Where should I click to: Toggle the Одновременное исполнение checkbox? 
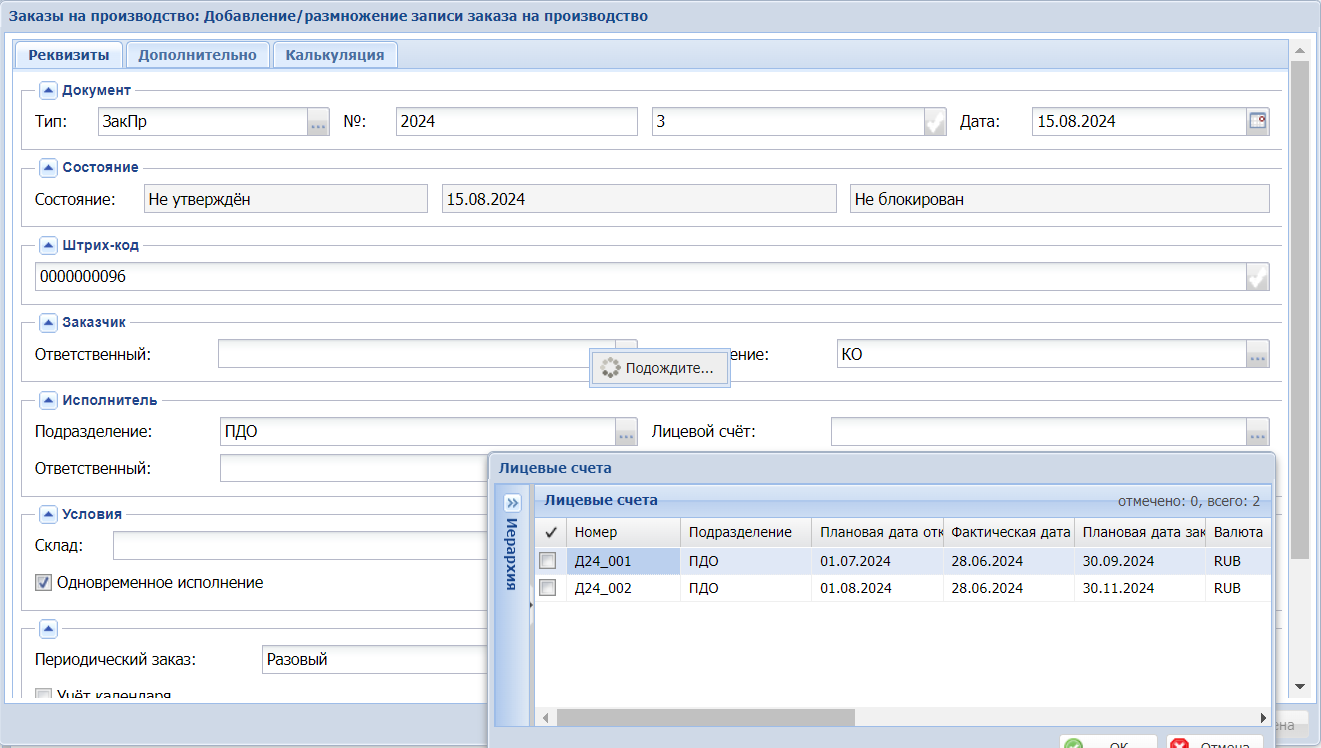pos(43,582)
